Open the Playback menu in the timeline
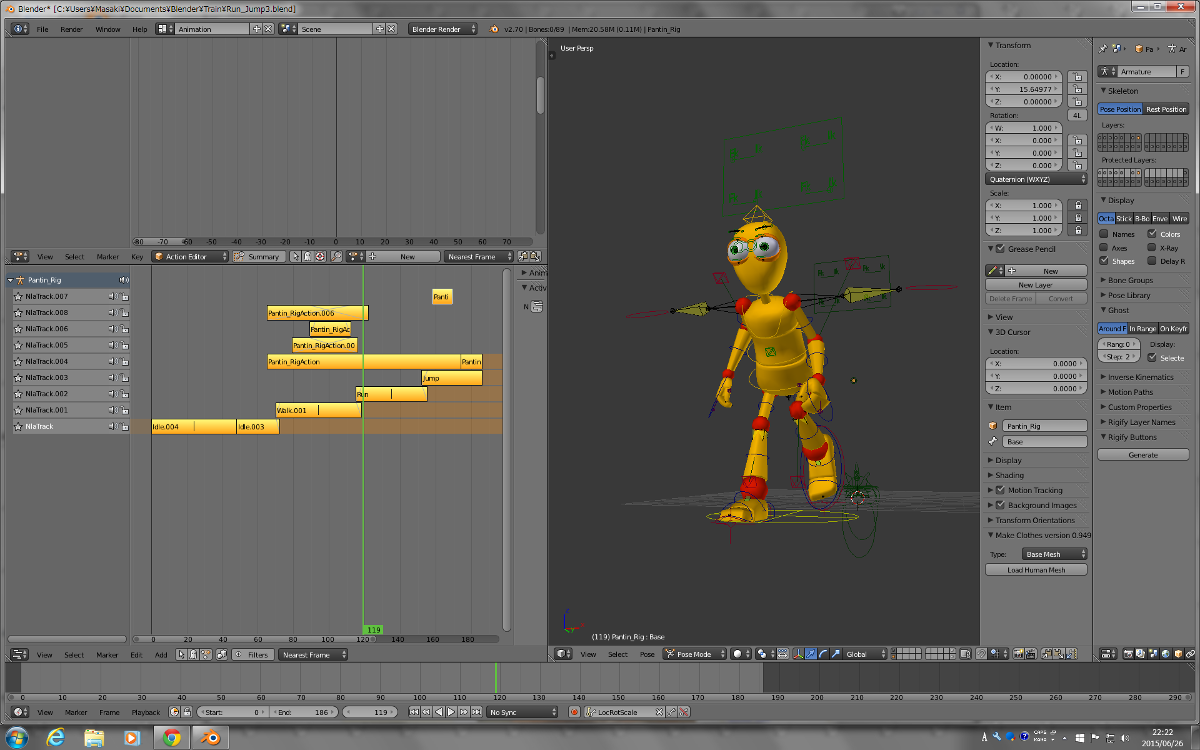This screenshot has width=1200, height=750. click(x=146, y=712)
